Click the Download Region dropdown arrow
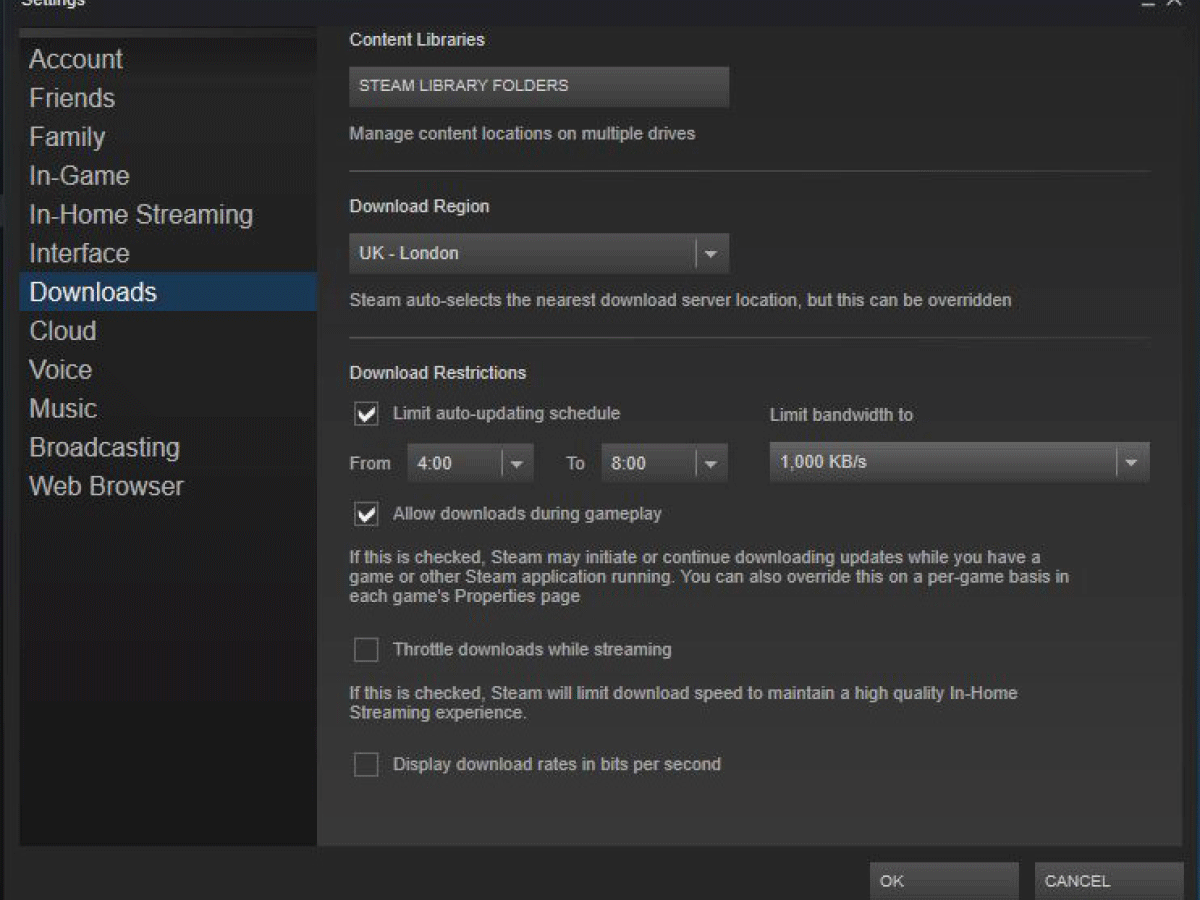1200x900 pixels. coord(711,254)
